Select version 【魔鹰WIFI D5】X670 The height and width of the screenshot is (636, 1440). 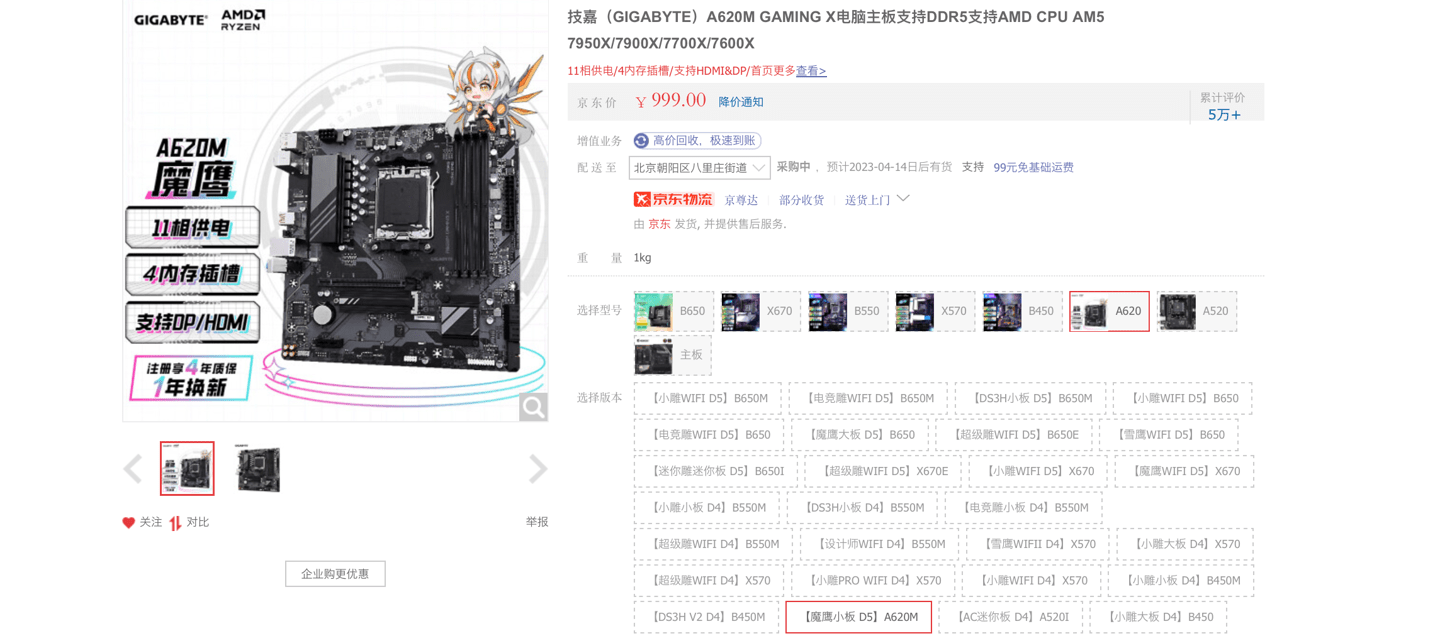[x=1184, y=471]
